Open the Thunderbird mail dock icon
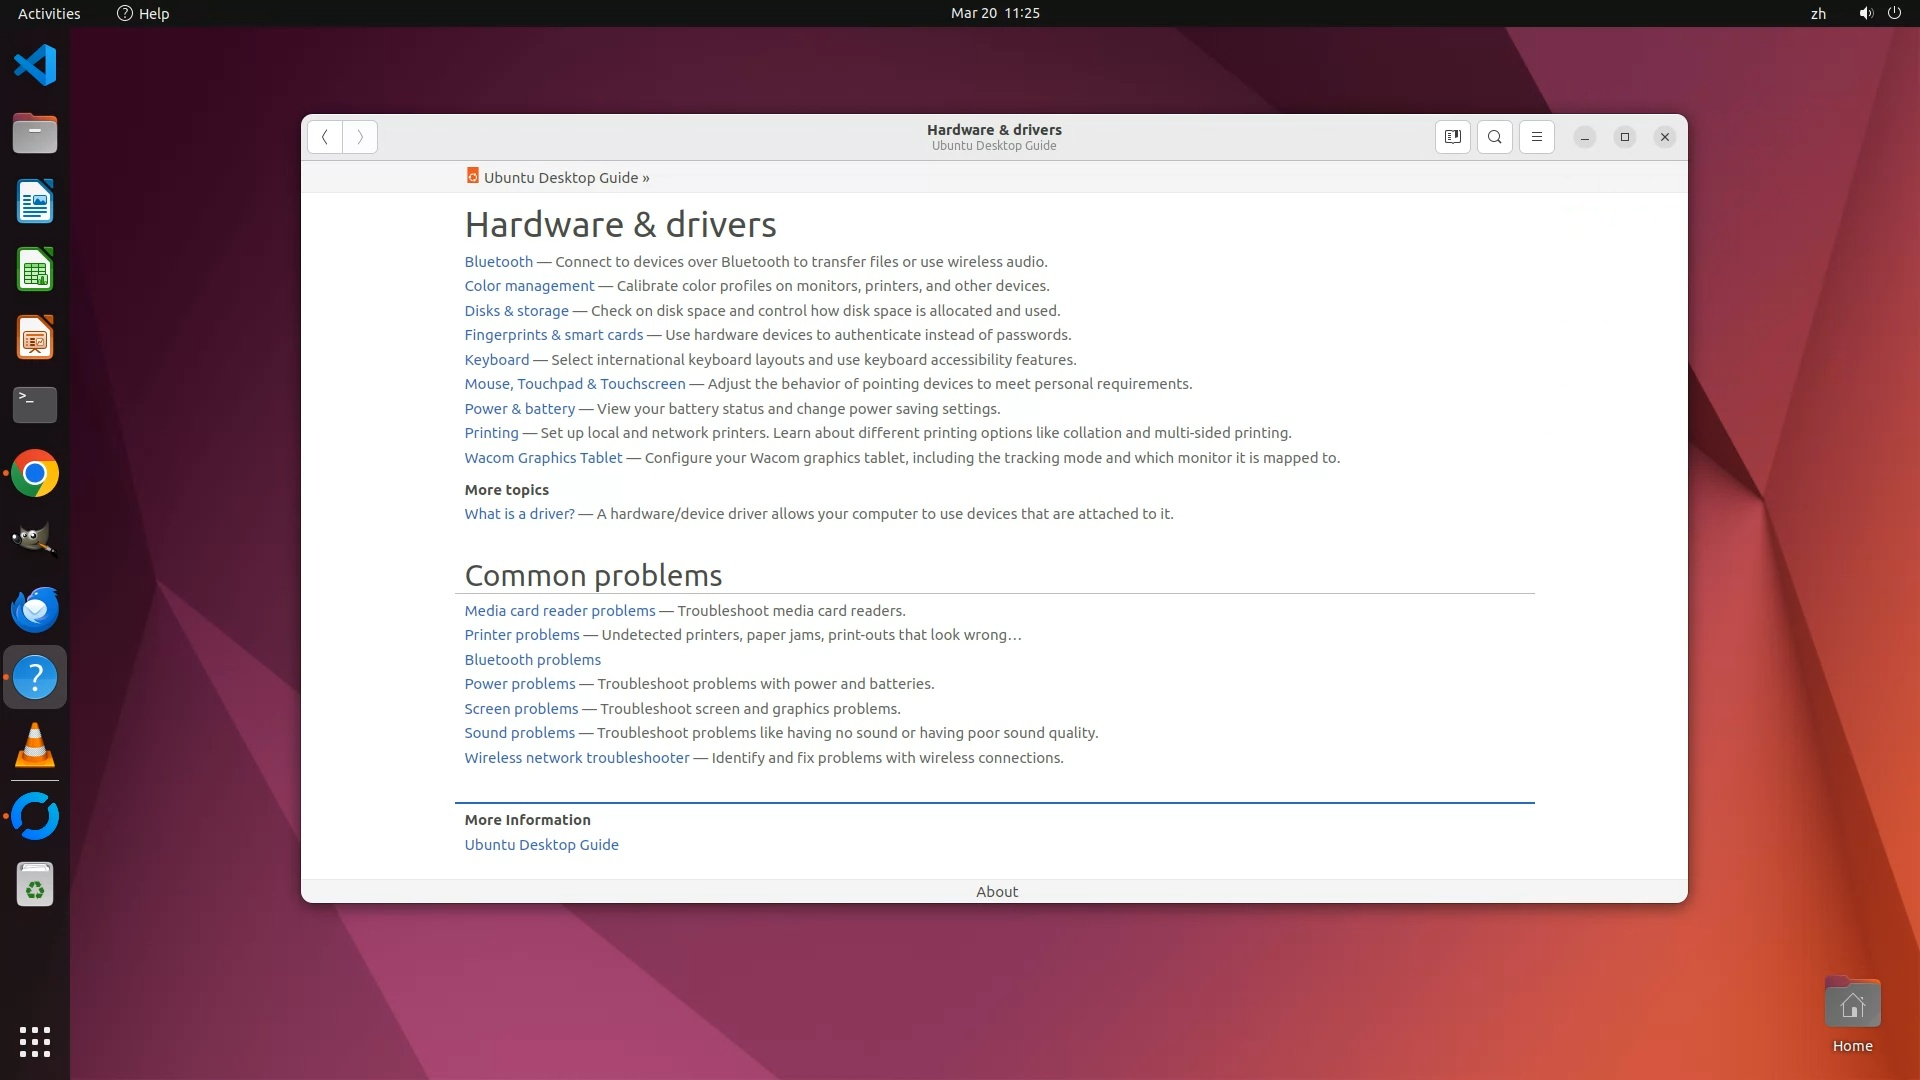 [35, 609]
